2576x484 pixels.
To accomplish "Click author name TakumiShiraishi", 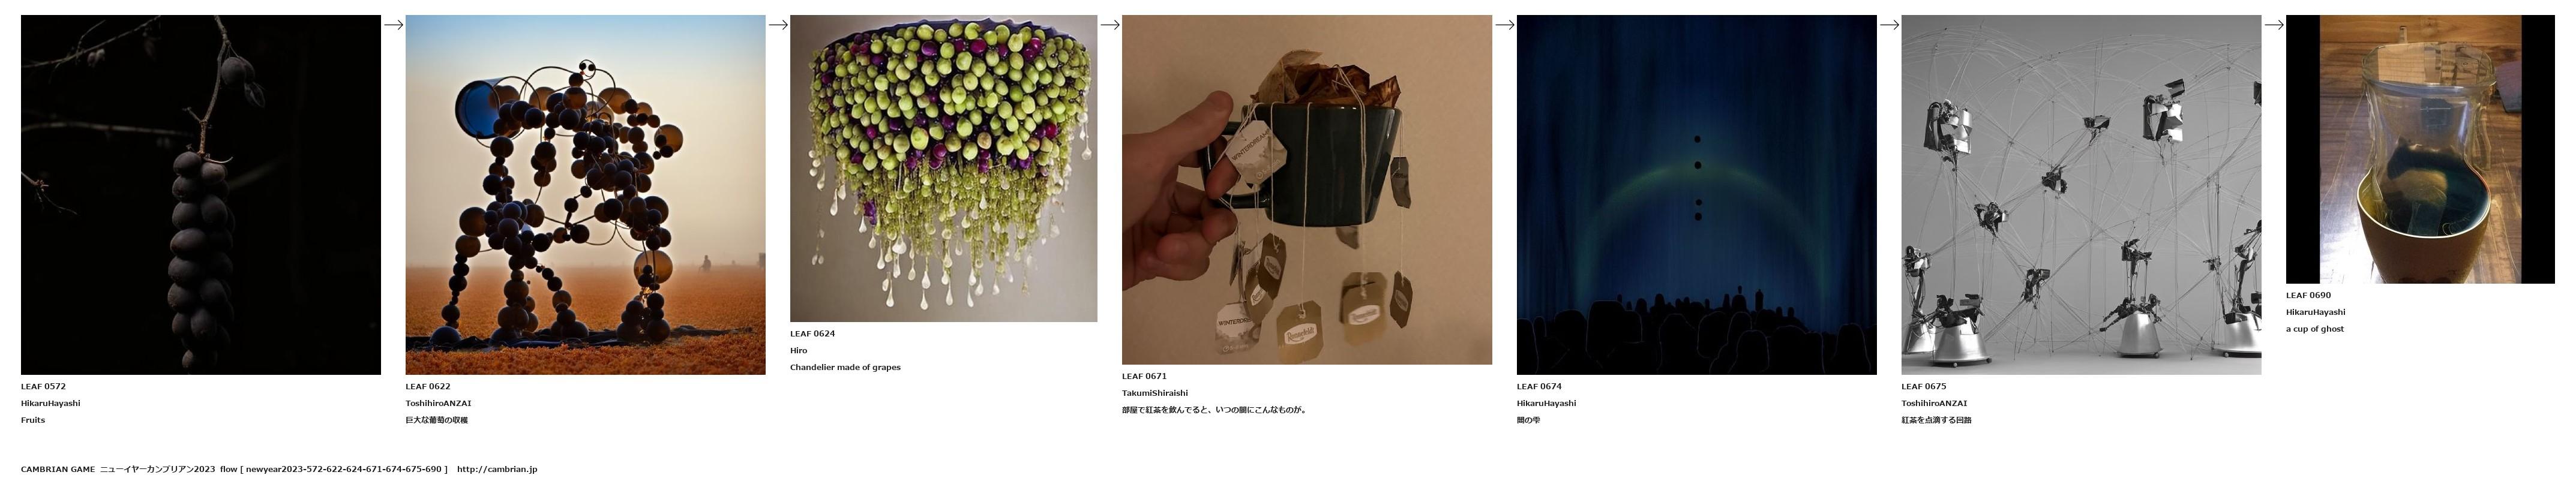I will coord(1155,393).
